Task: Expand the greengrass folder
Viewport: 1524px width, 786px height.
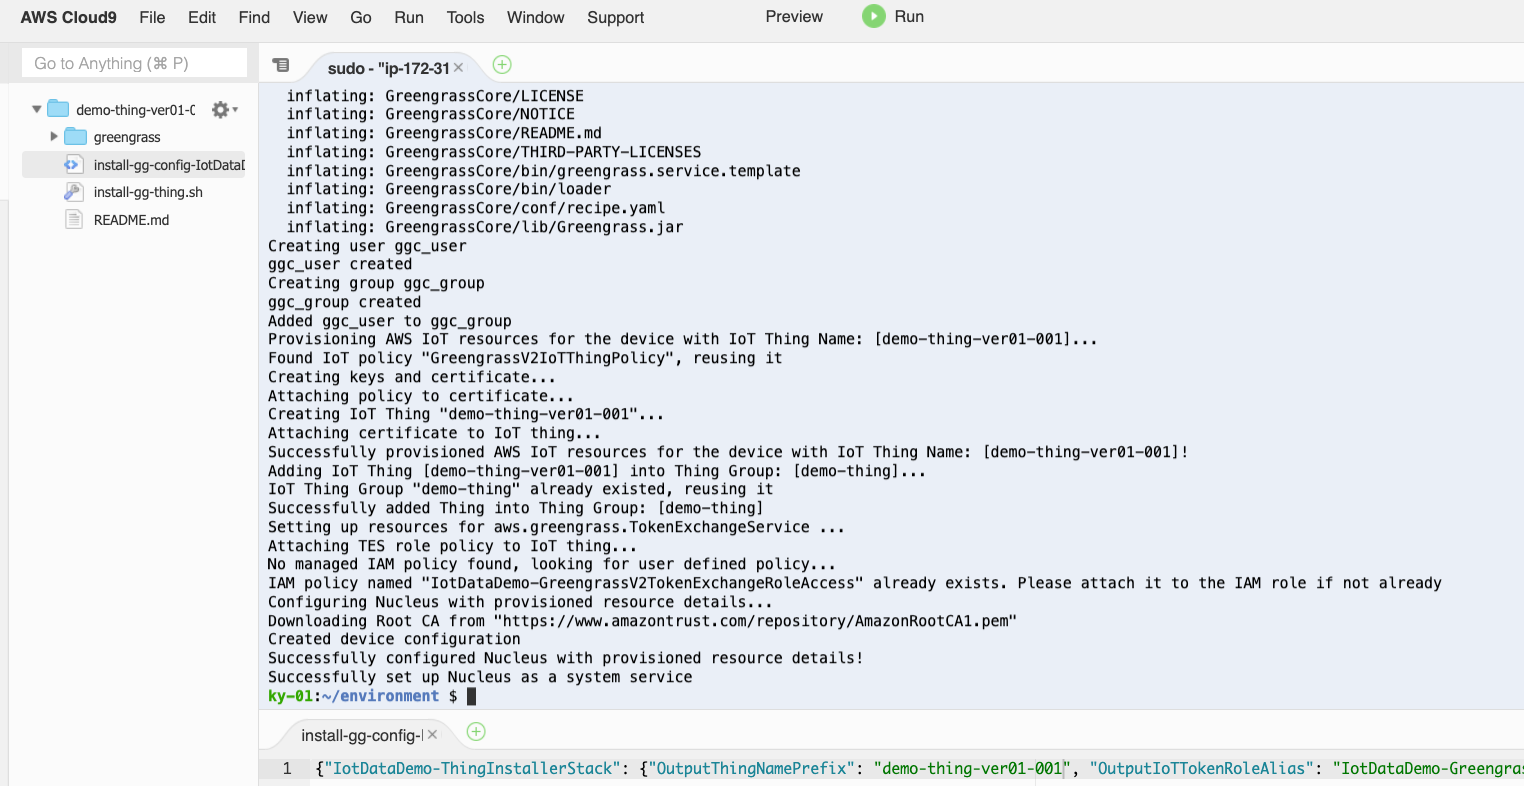Action: [x=54, y=136]
